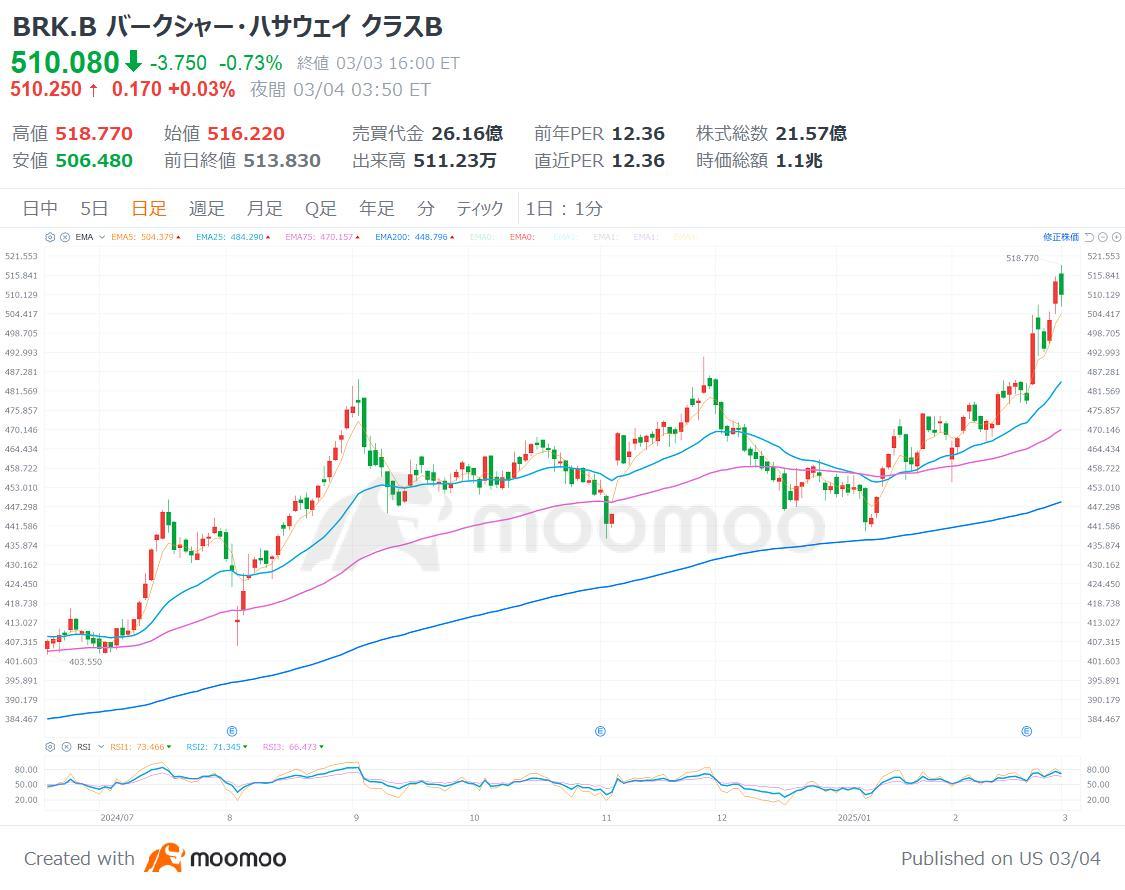Zoom in the chart with the plus icon
The height and width of the screenshot is (890, 1125).
click(1116, 237)
